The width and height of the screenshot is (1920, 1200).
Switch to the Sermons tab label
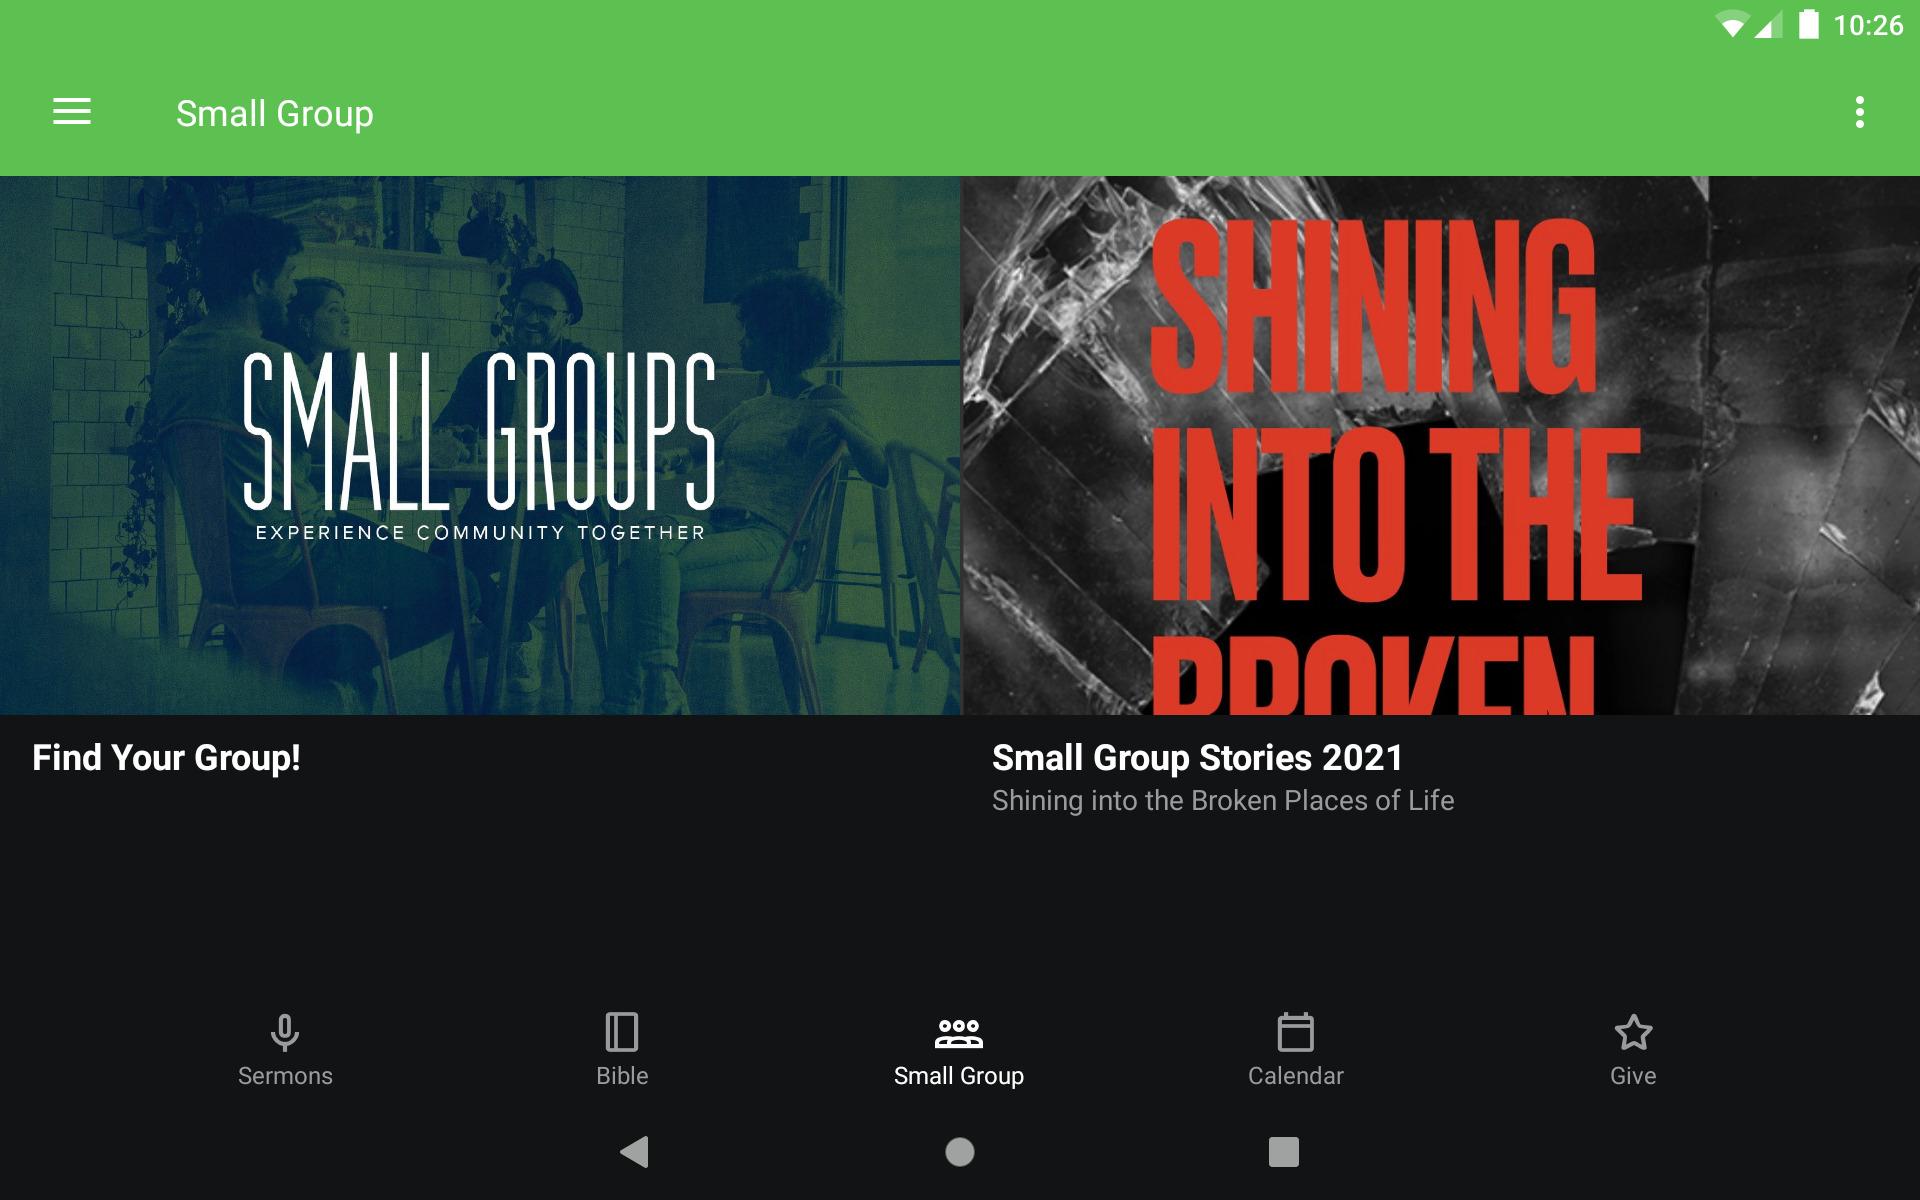pyautogui.click(x=285, y=1076)
